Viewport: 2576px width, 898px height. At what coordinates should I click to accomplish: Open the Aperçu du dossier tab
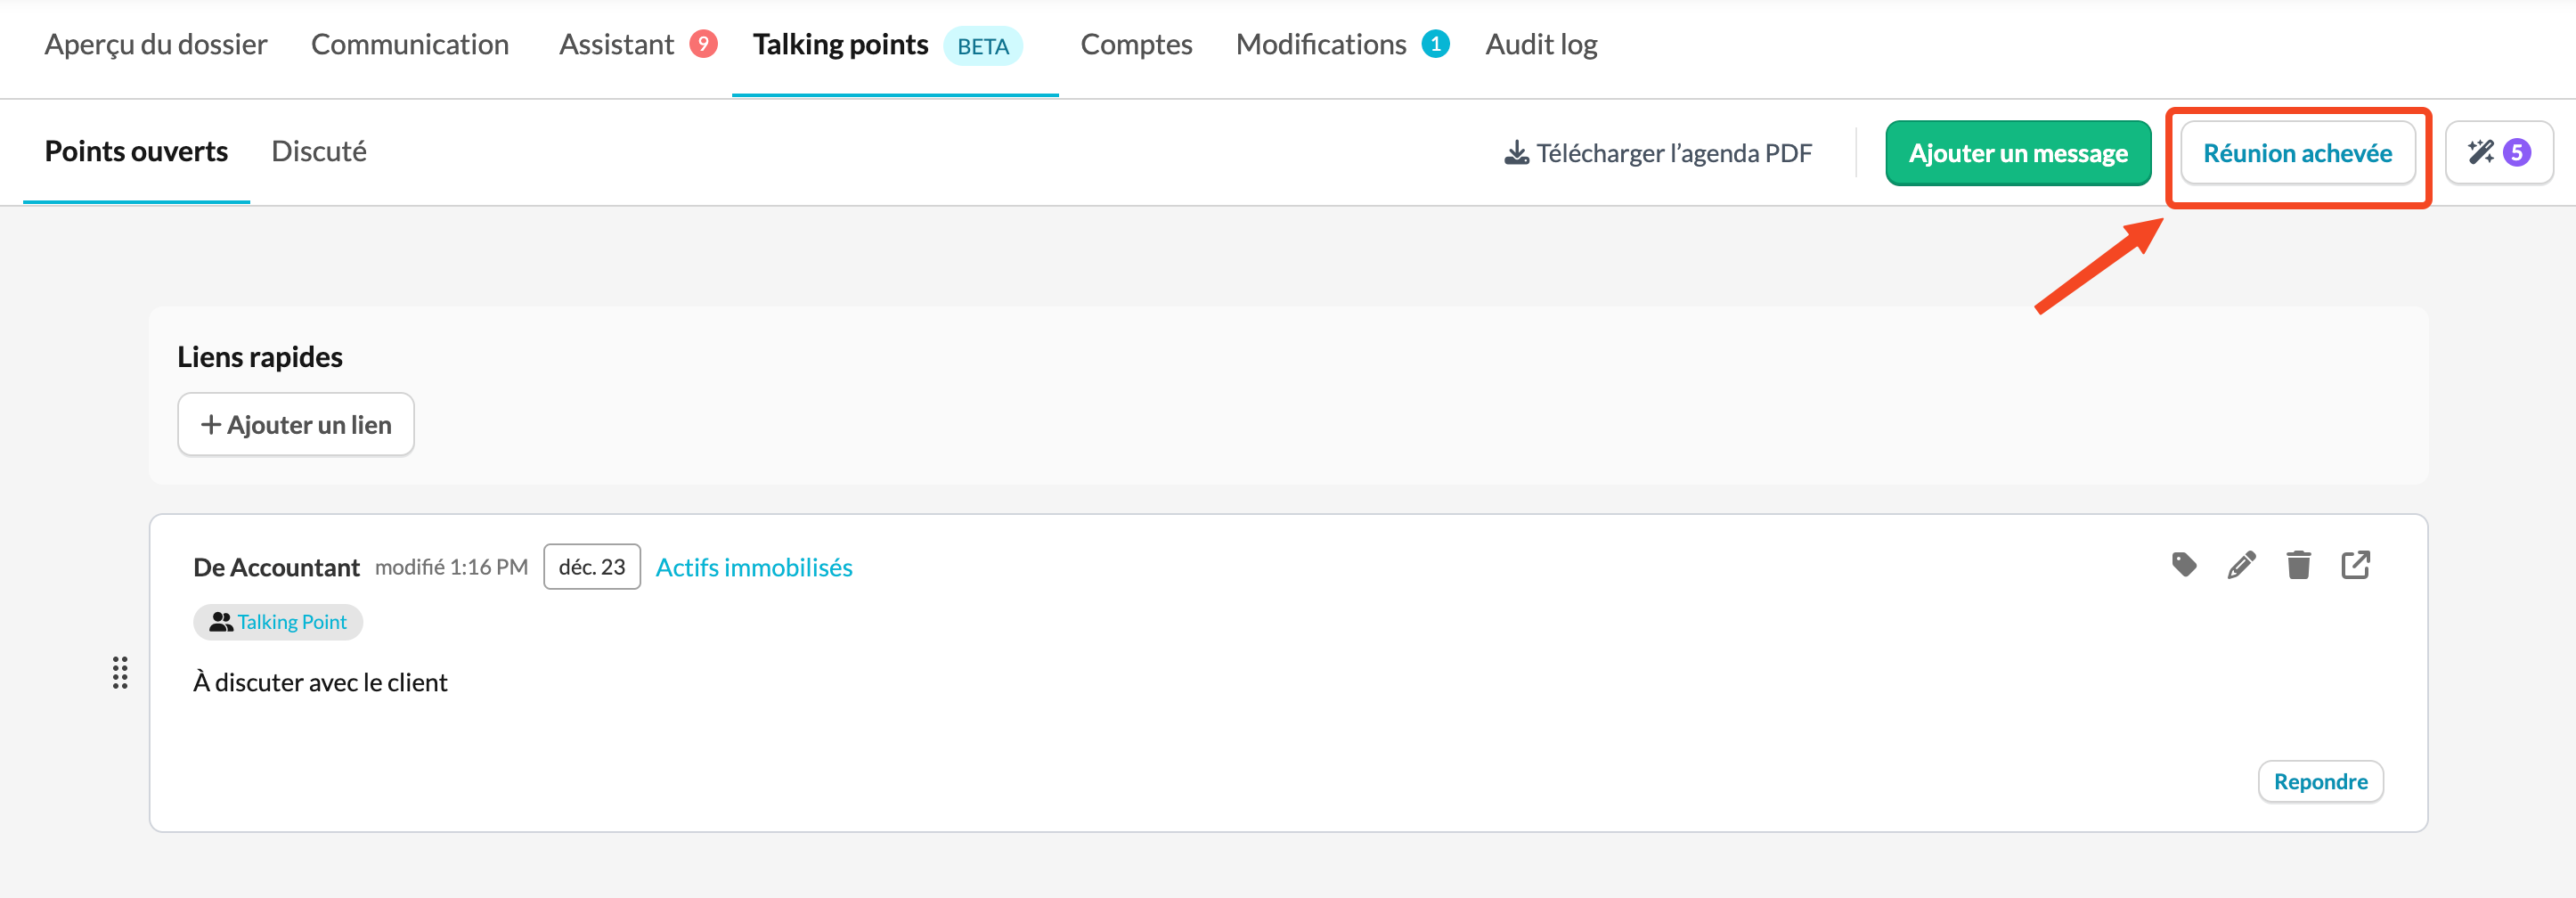(156, 45)
